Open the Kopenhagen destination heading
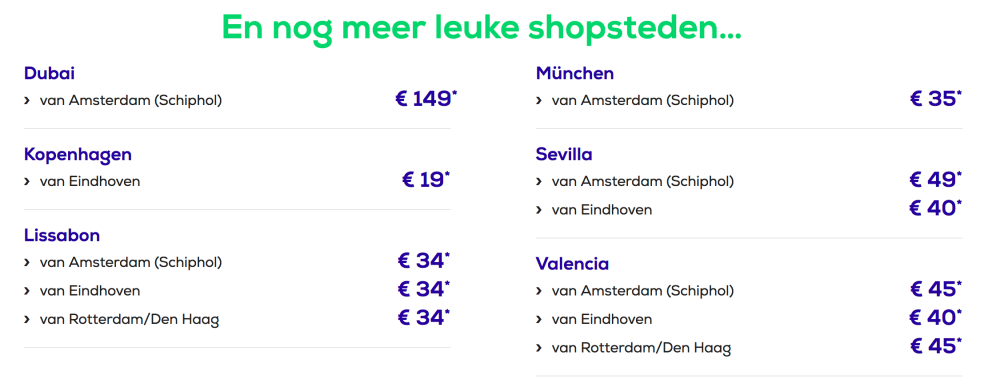This screenshot has width=1000, height=388. [x=78, y=154]
